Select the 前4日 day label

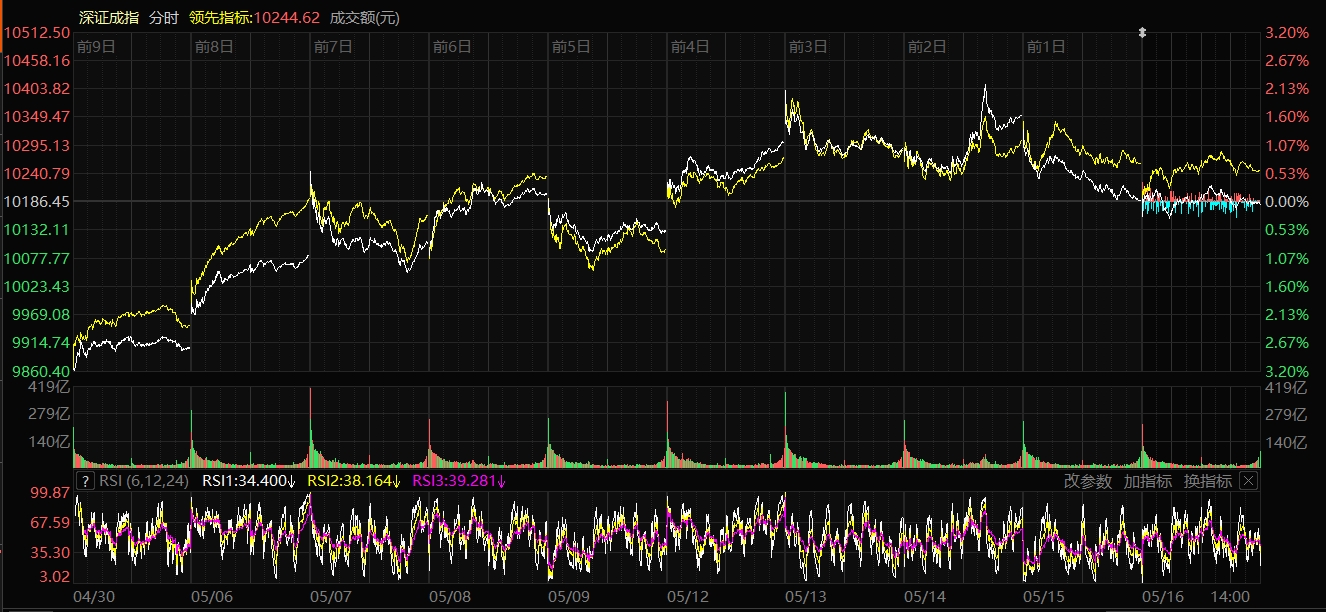pos(691,46)
